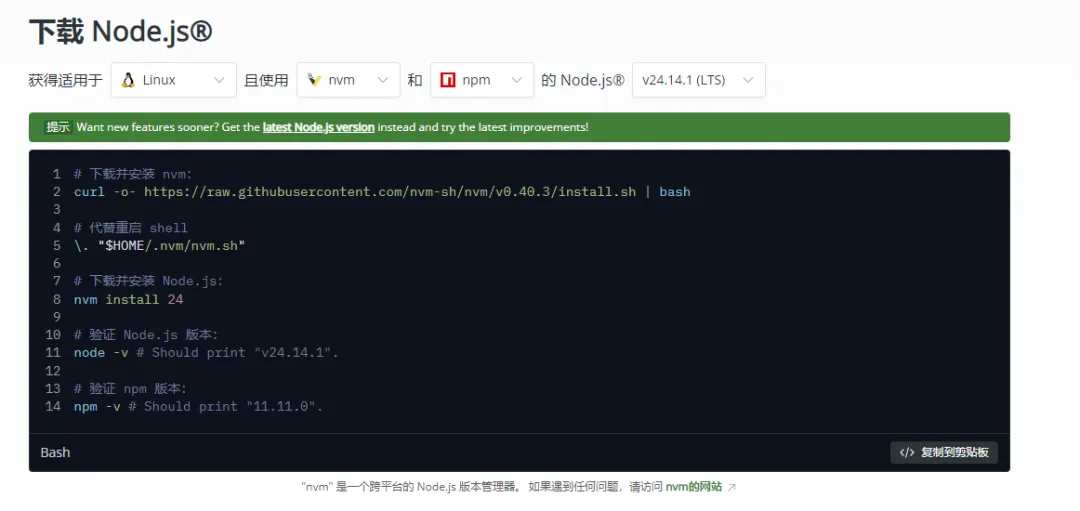Click the node -v command line

[x=207, y=353]
